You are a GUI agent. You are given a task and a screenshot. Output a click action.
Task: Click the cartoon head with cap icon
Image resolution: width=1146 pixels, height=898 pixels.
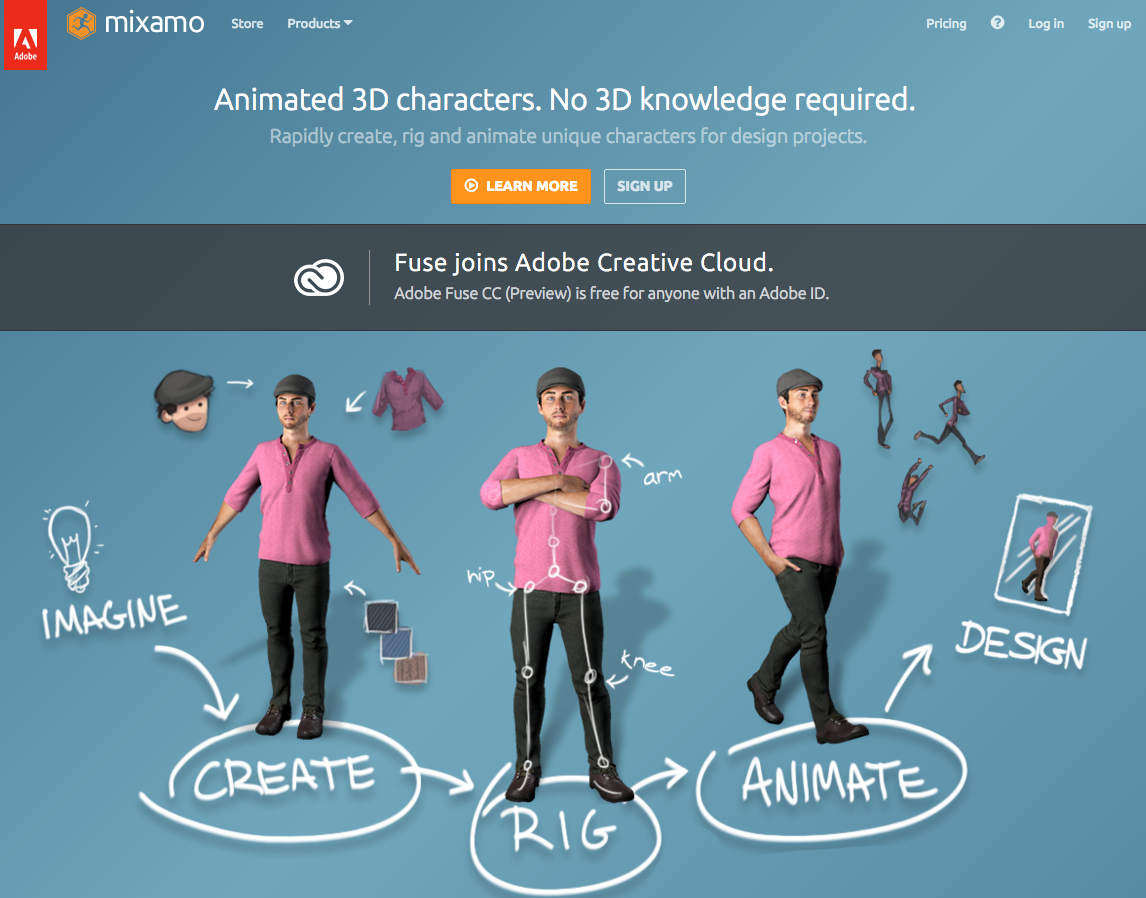pyautogui.click(x=183, y=401)
